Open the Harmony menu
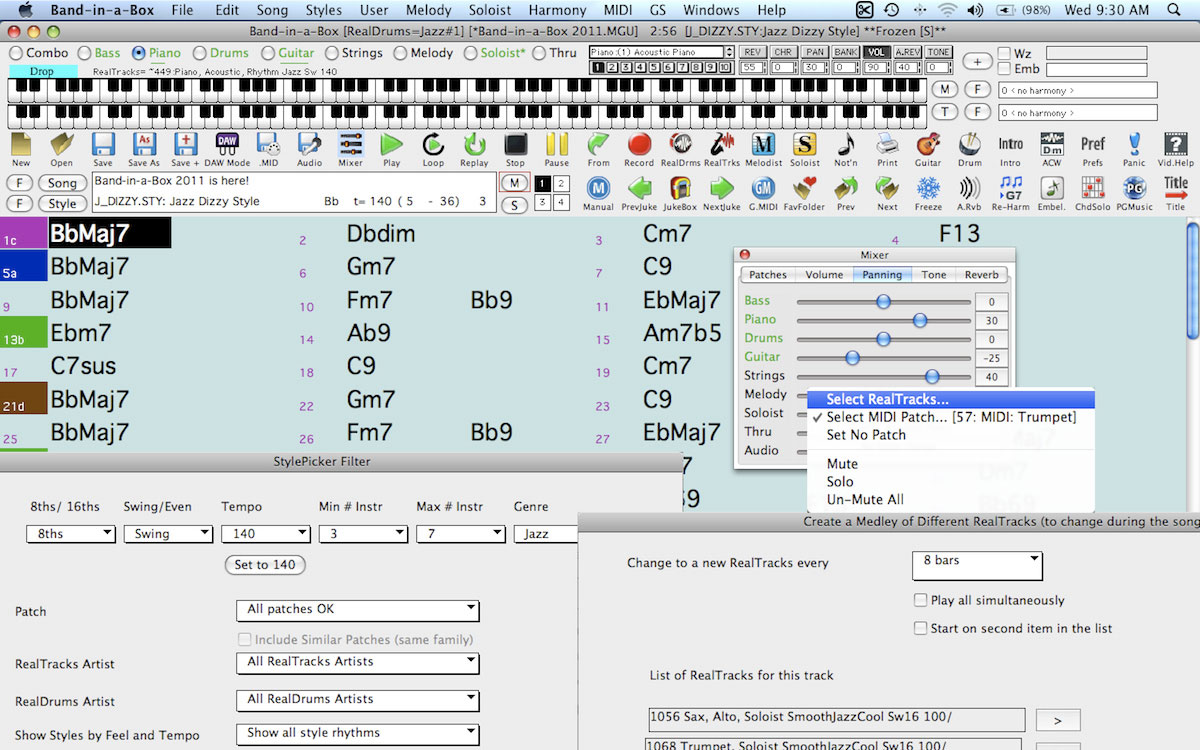1200x750 pixels. [557, 10]
